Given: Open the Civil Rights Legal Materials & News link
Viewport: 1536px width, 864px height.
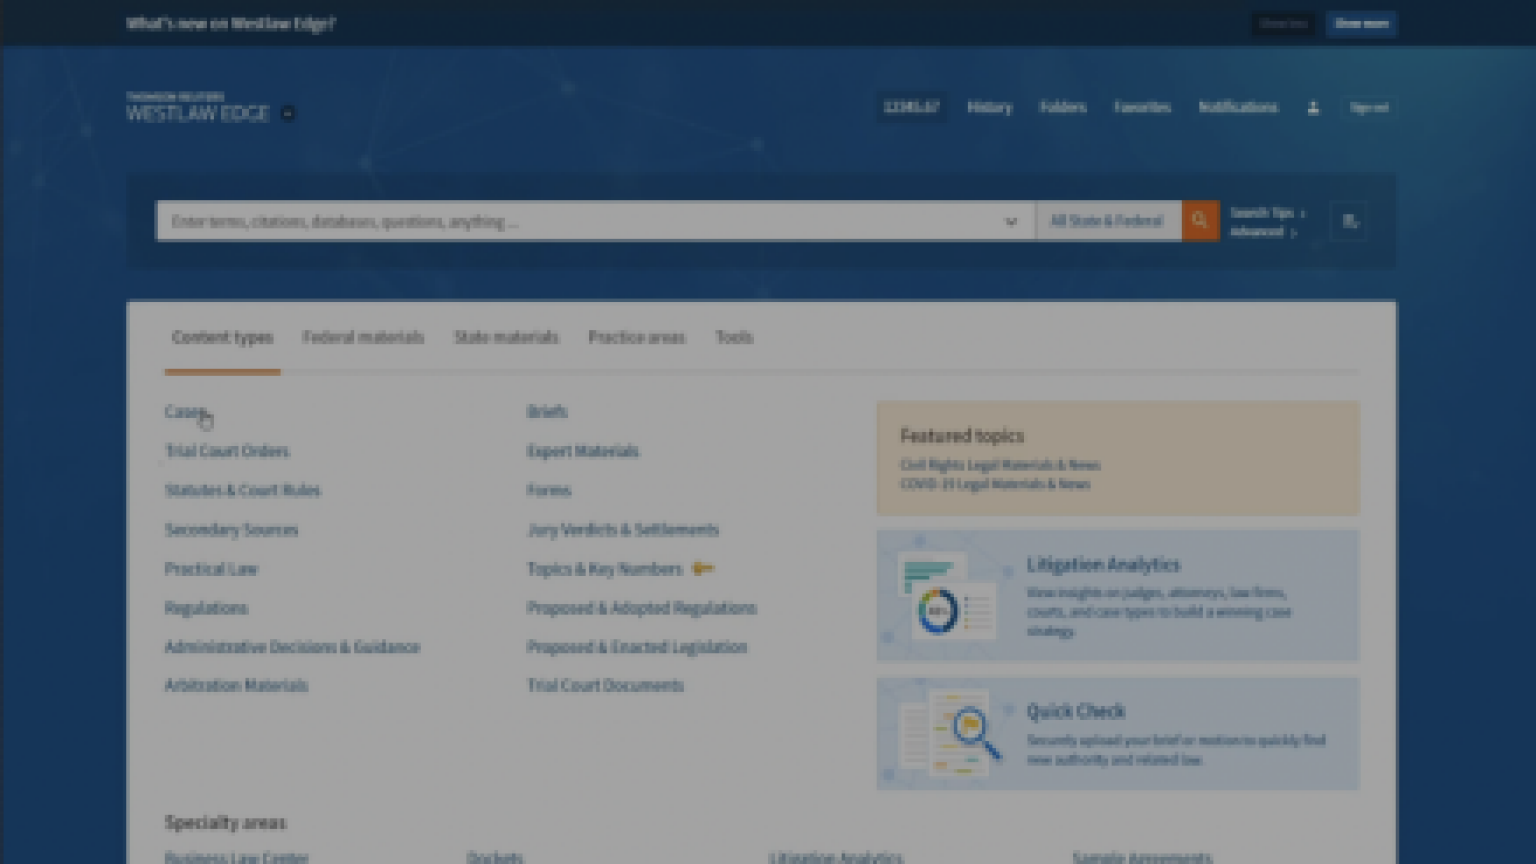Looking at the screenshot, I should [1000, 464].
